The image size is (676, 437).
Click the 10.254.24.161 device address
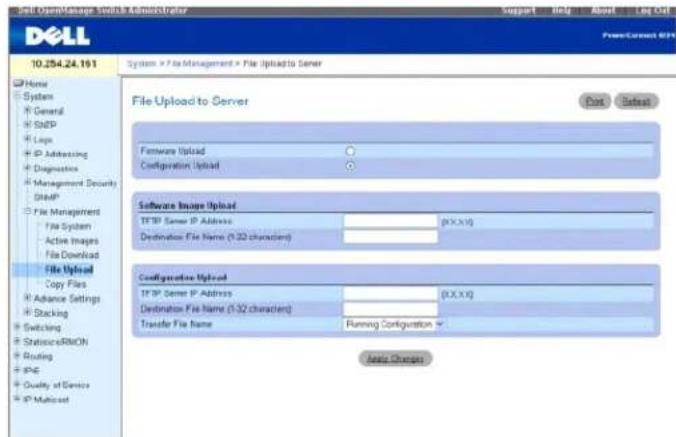(x=64, y=64)
